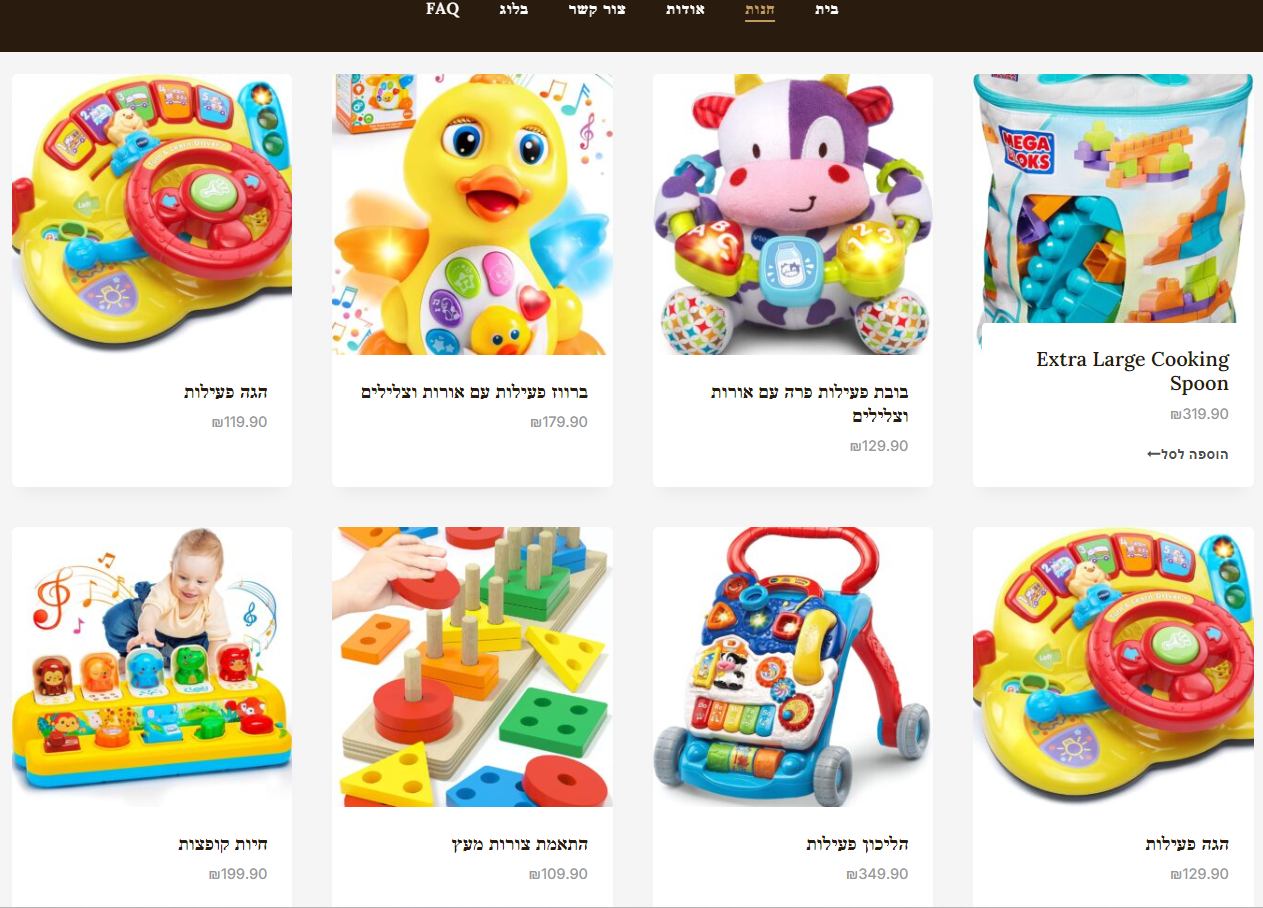Navigate to אודות in the header
The image size is (1263, 908).
pyautogui.click(x=686, y=10)
